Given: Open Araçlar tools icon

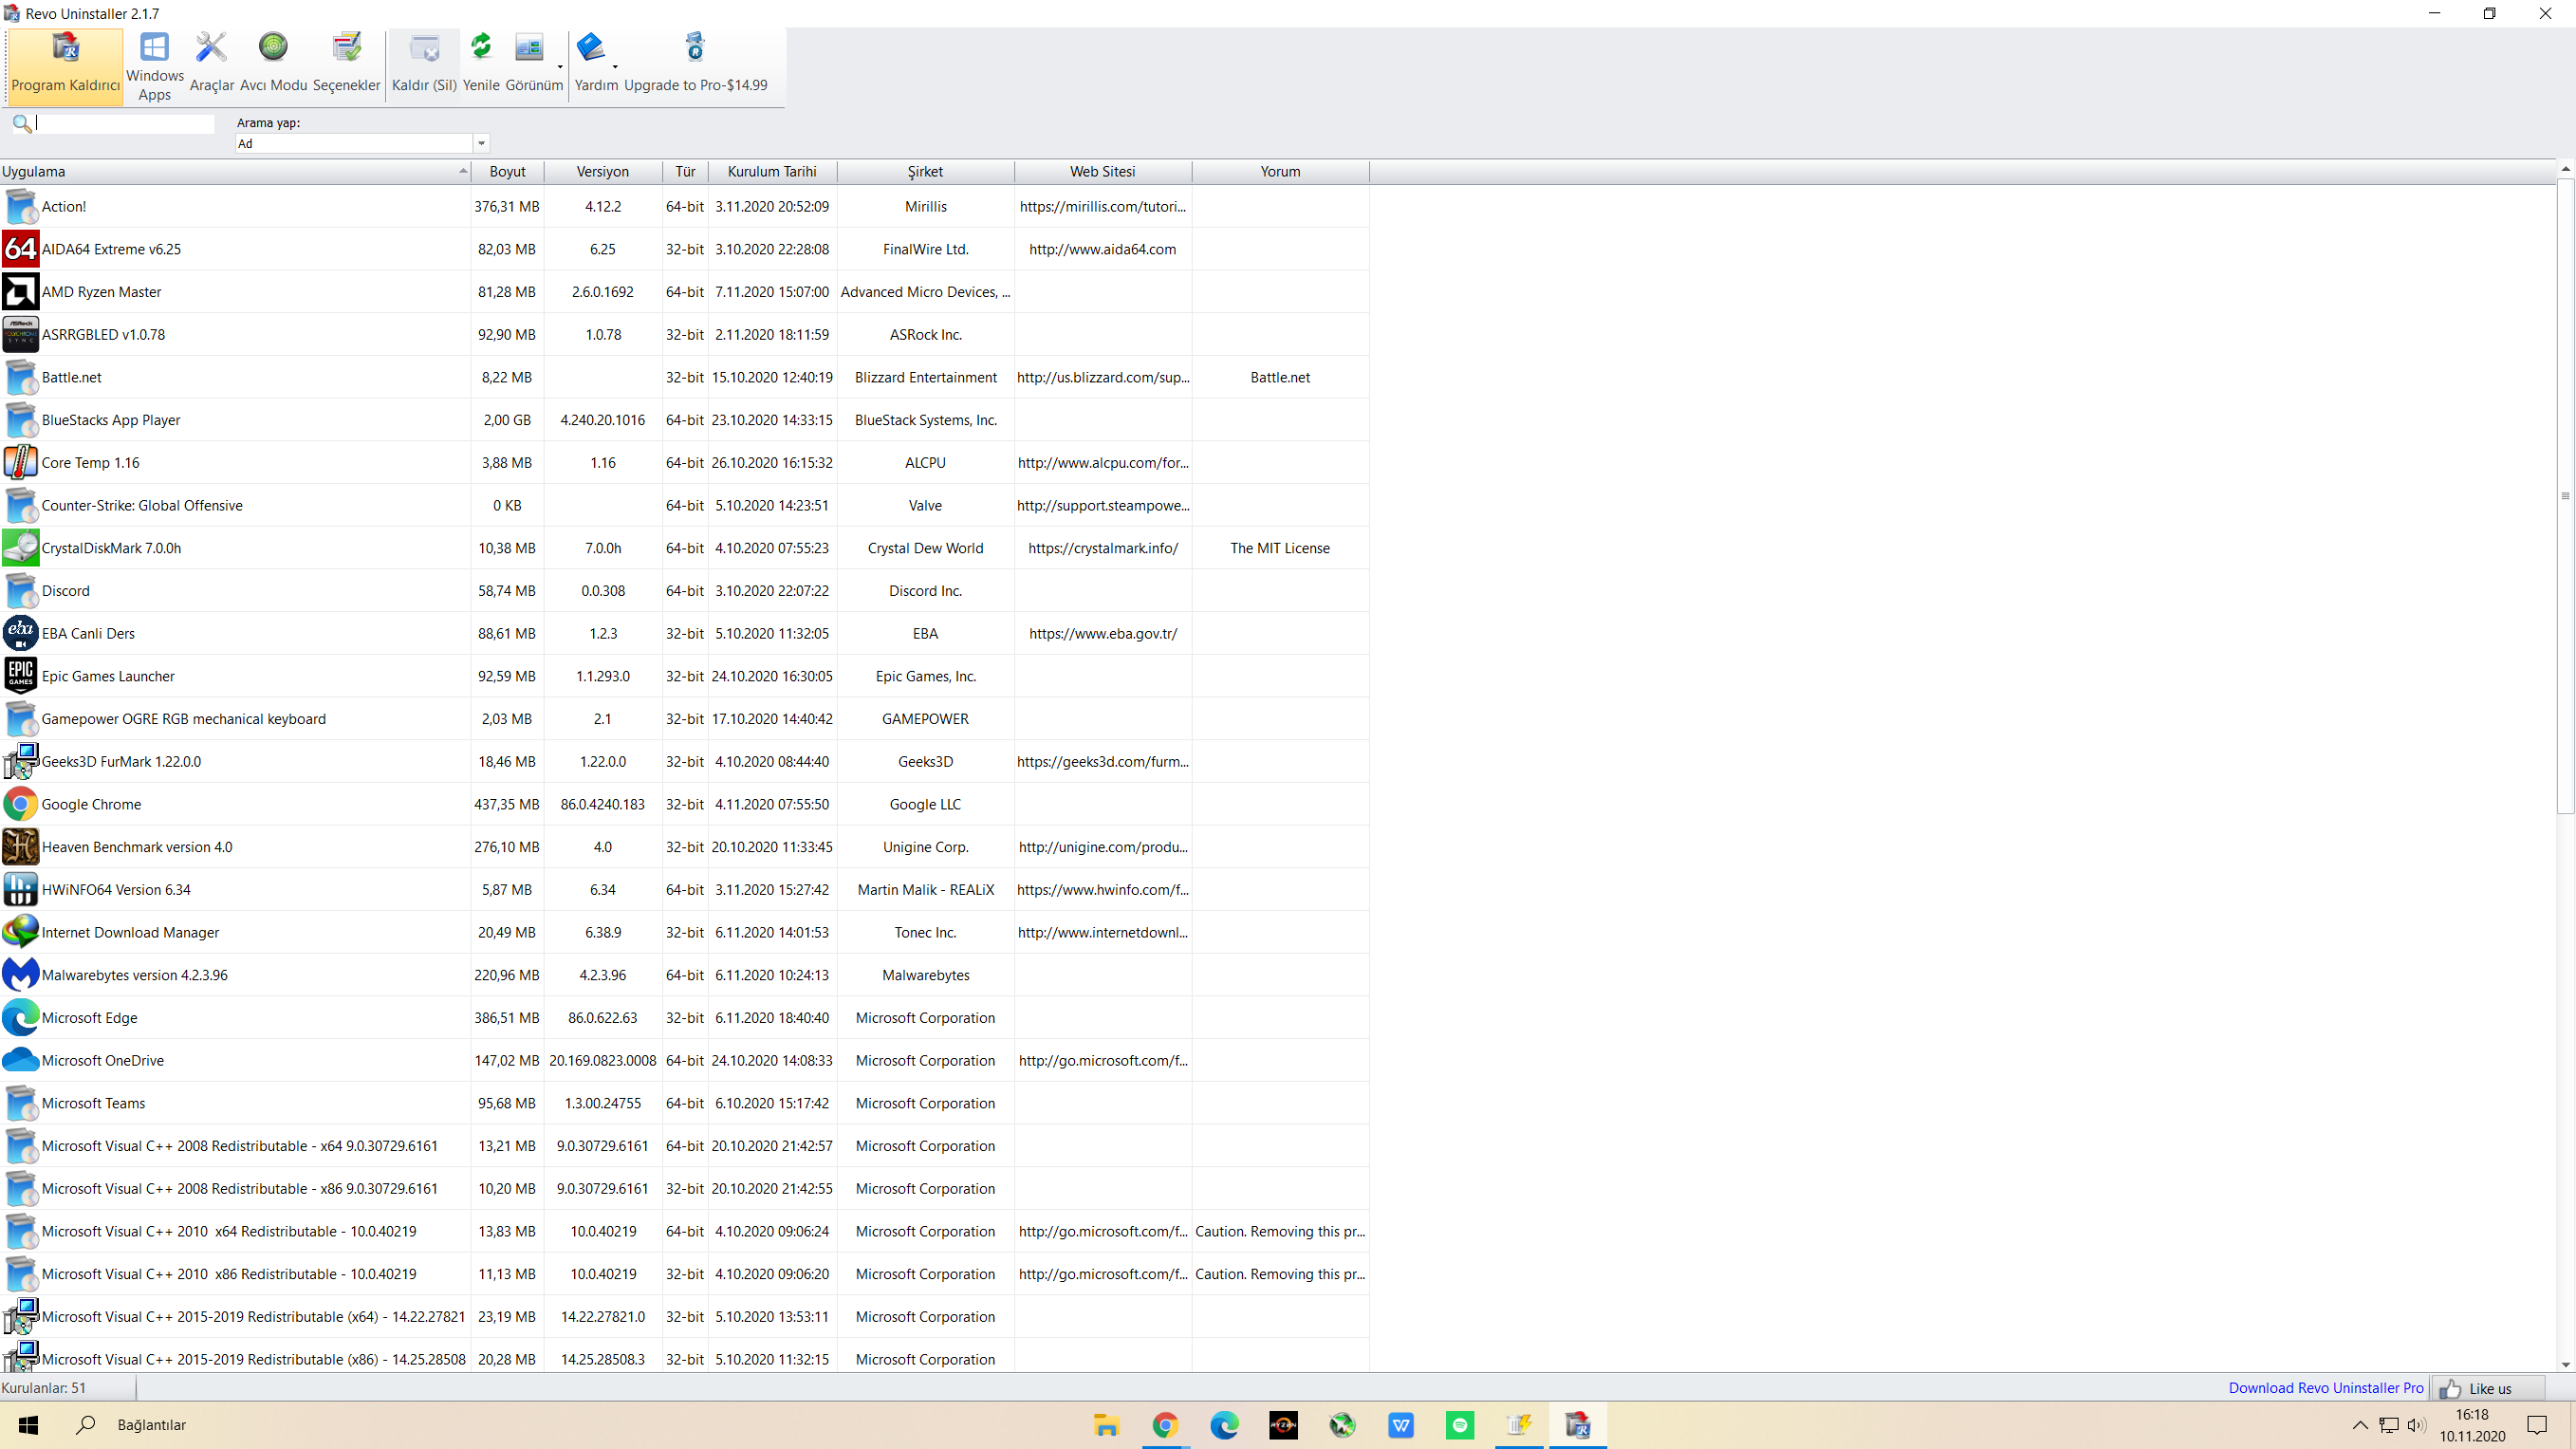Looking at the screenshot, I should 211,64.
